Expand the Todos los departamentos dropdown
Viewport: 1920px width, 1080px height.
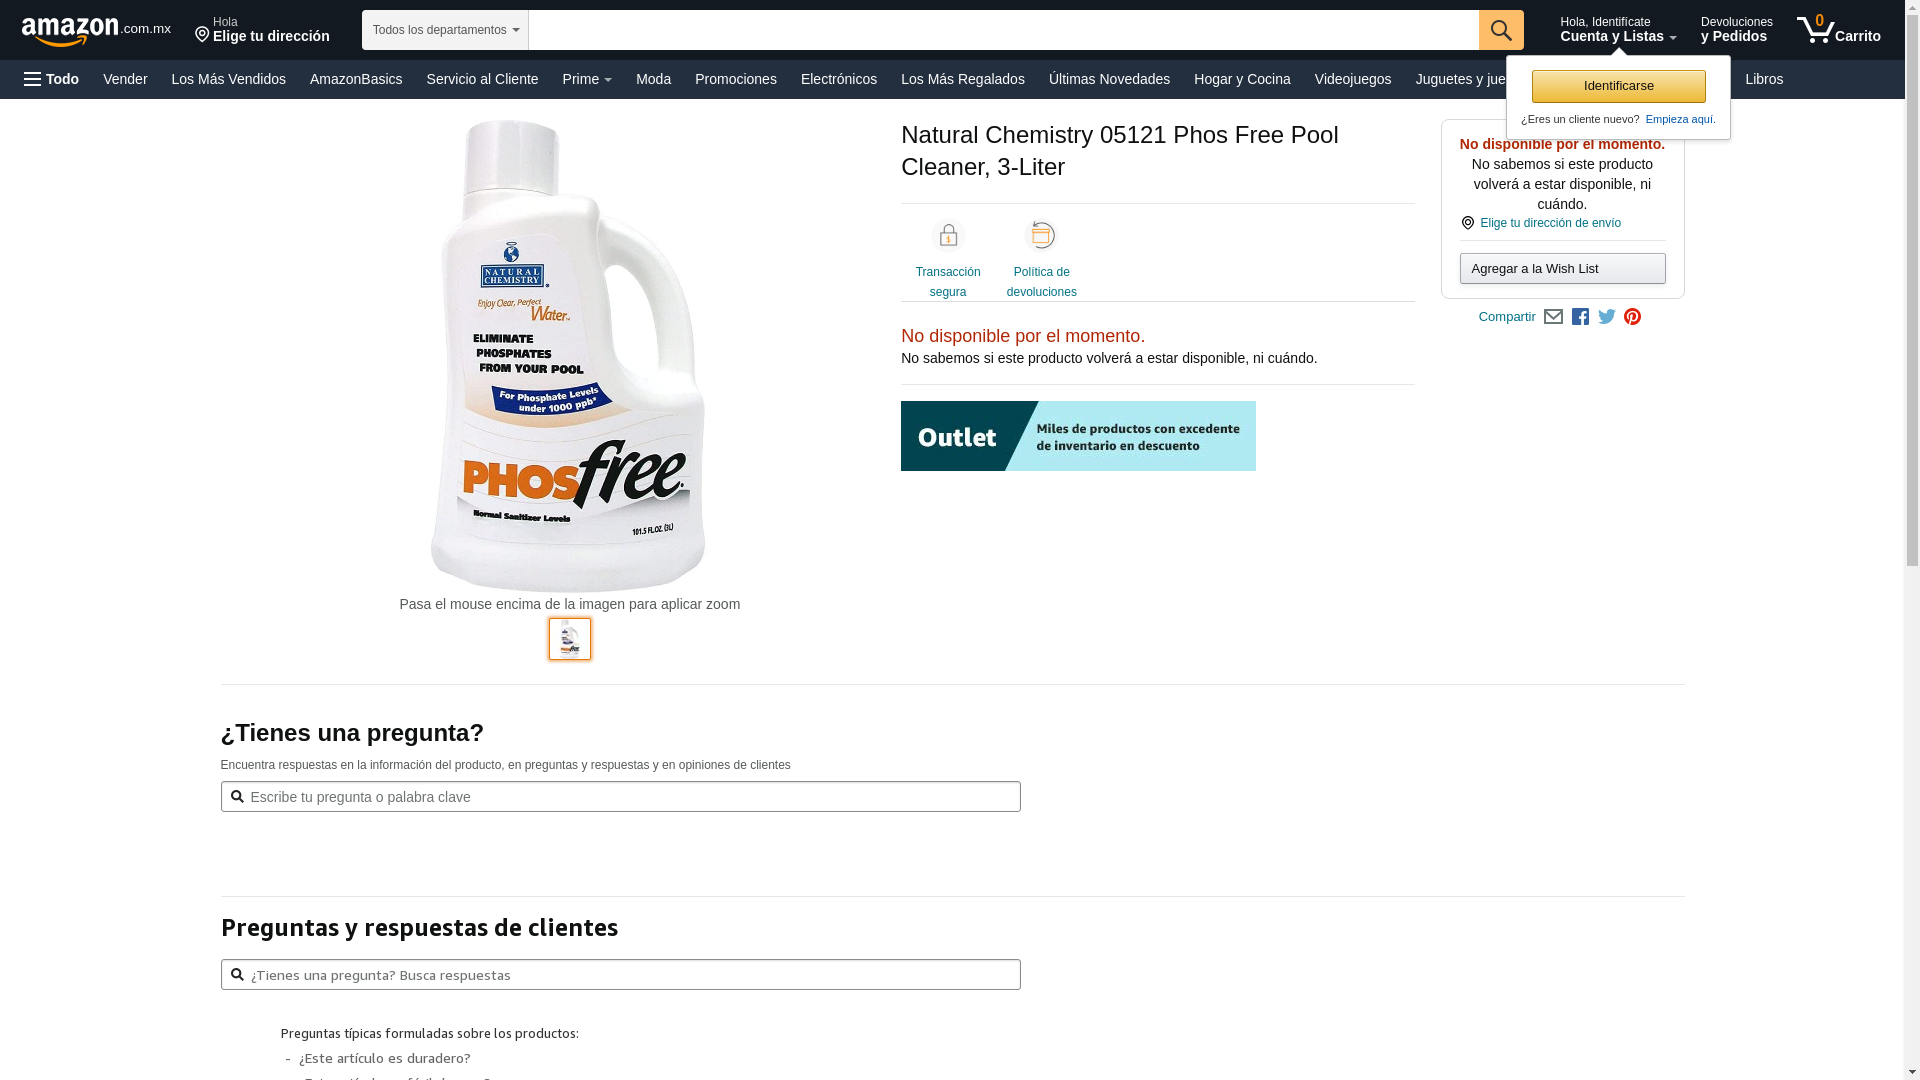click(x=445, y=30)
